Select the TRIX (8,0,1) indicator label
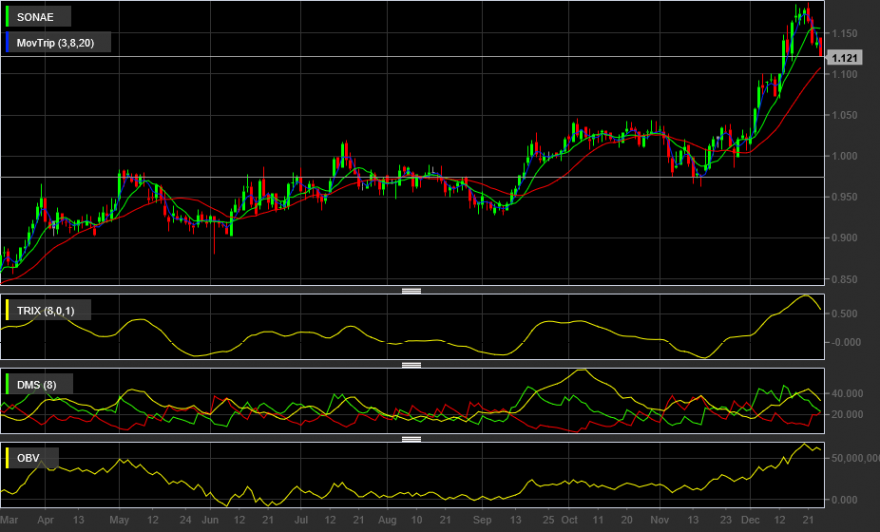Screen dimensions: 880x532 (x=45, y=311)
